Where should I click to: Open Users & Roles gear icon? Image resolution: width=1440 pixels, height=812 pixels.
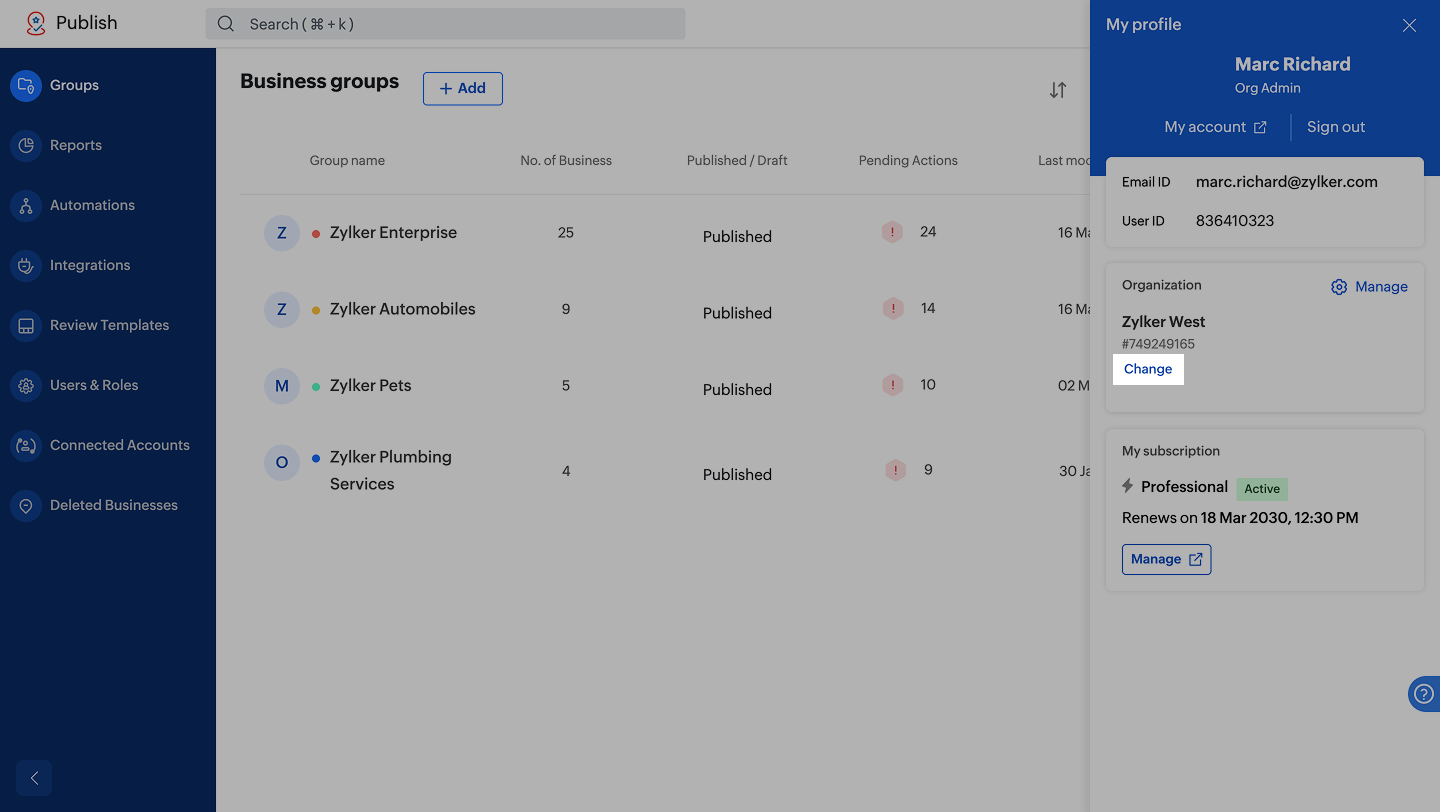point(26,385)
